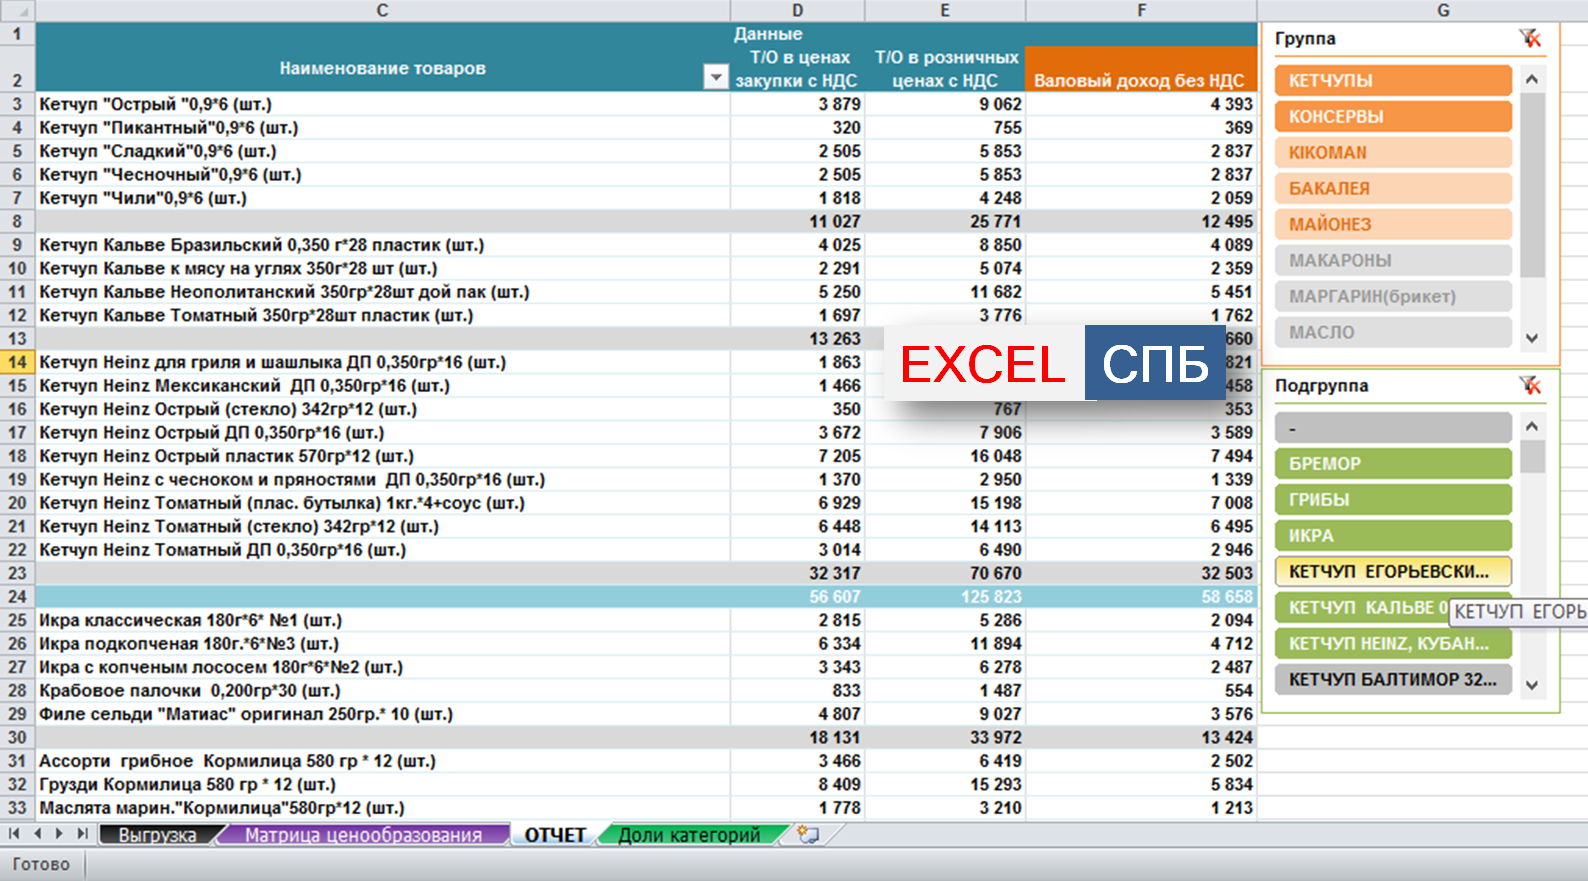Open the Матрица ценообразования sheet tab
The image size is (1588, 881).
[363, 835]
